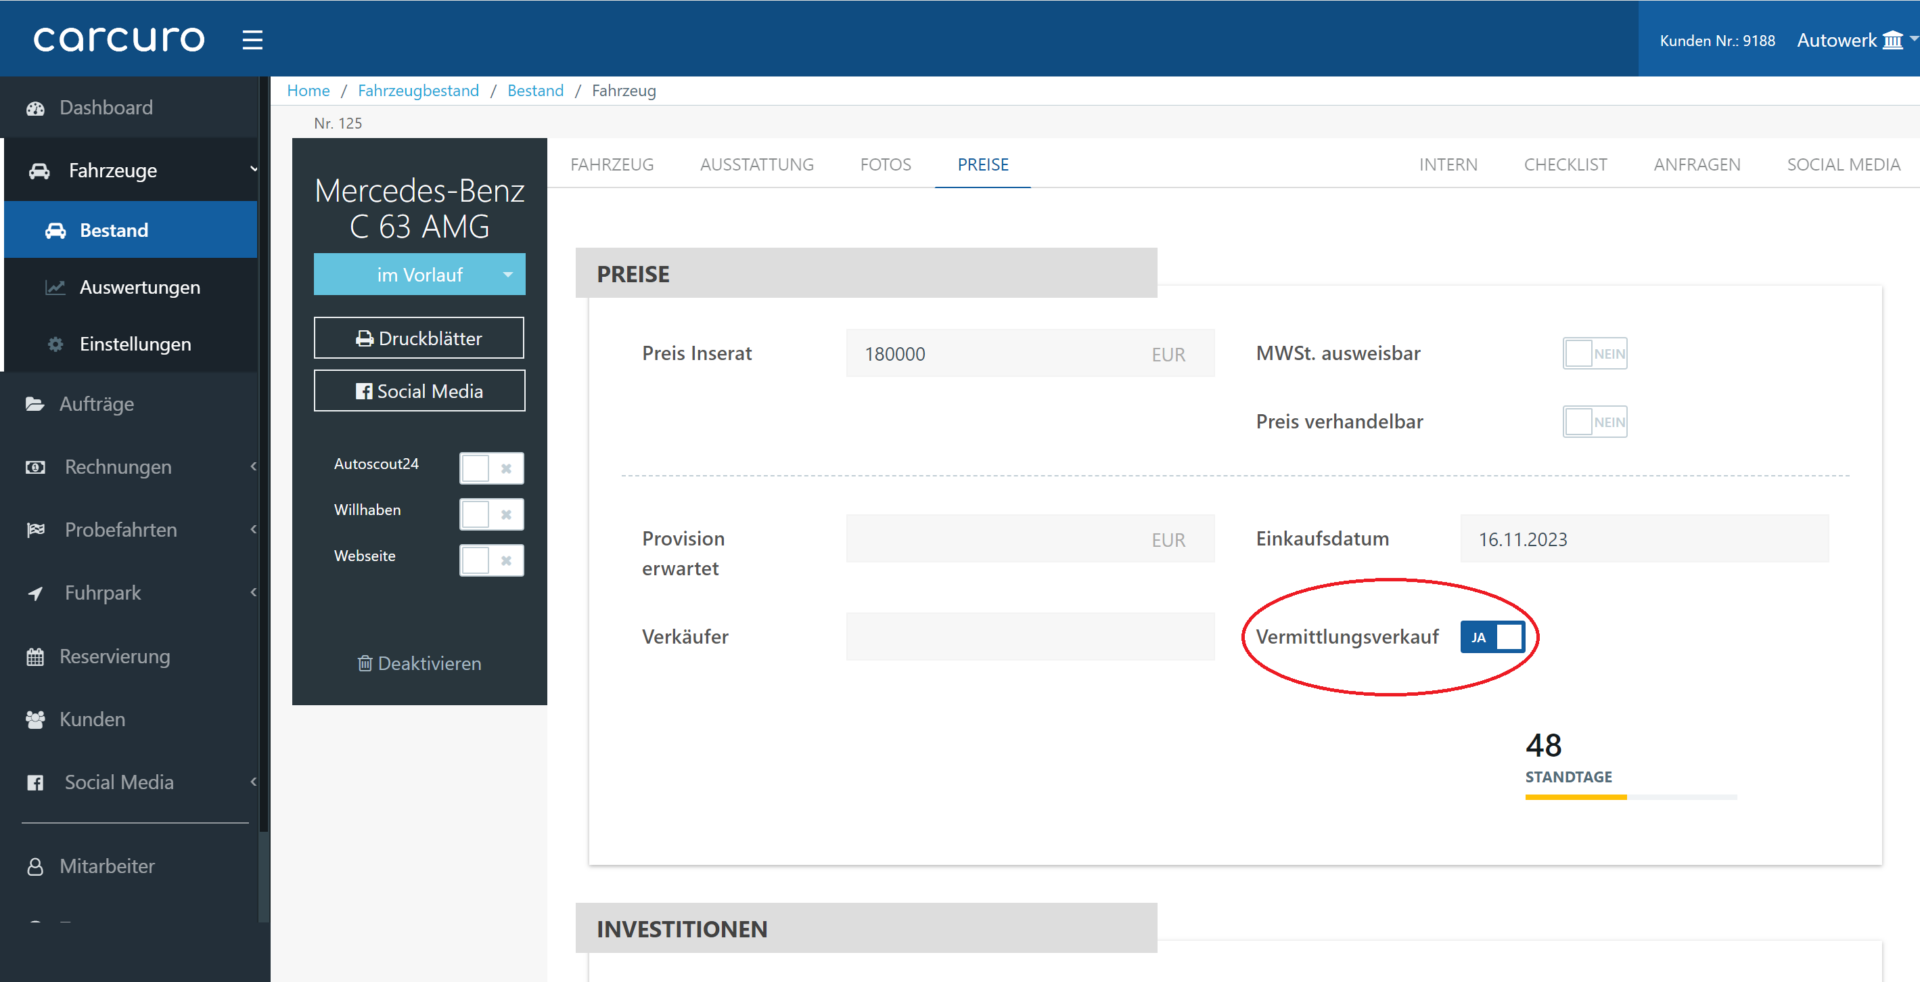The width and height of the screenshot is (1920, 982).
Task: Click the carcuro logo
Action: pyautogui.click(x=119, y=39)
